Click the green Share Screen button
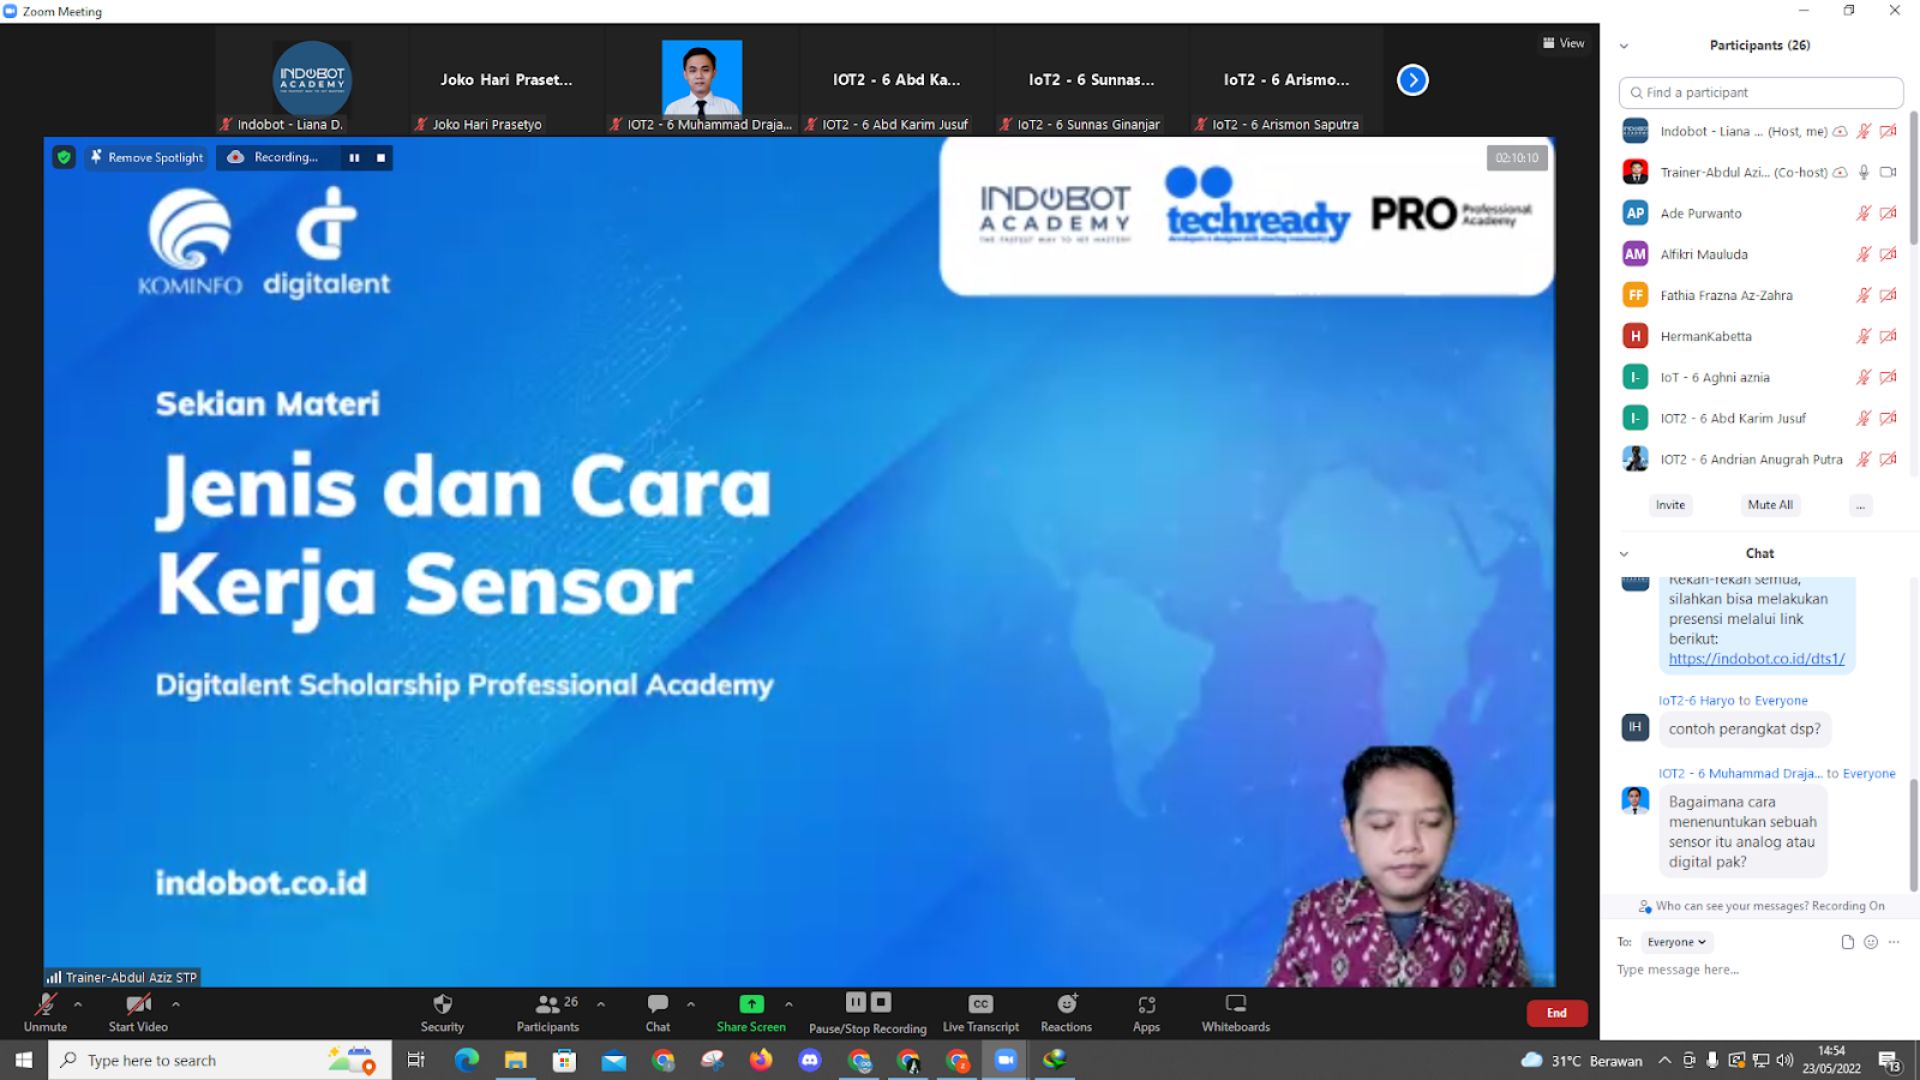 [751, 1011]
